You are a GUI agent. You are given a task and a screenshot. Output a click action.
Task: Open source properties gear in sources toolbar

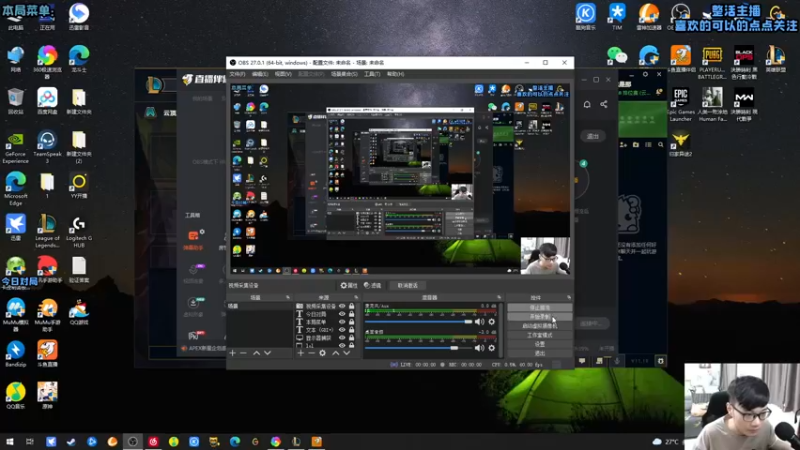tap(322, 353)
